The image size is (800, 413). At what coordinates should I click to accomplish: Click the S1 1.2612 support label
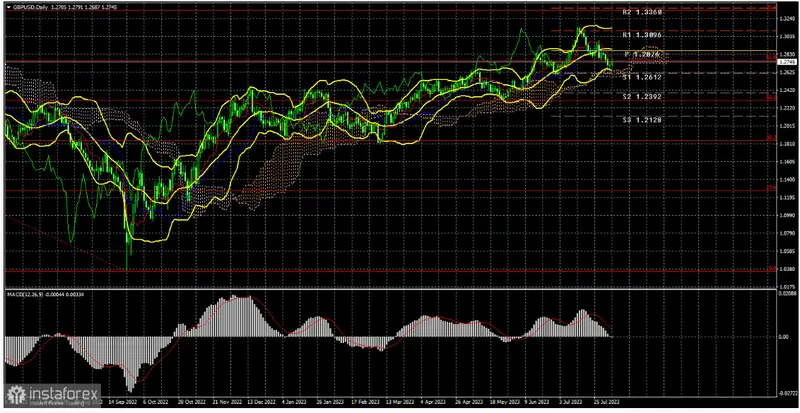[642, 77]
